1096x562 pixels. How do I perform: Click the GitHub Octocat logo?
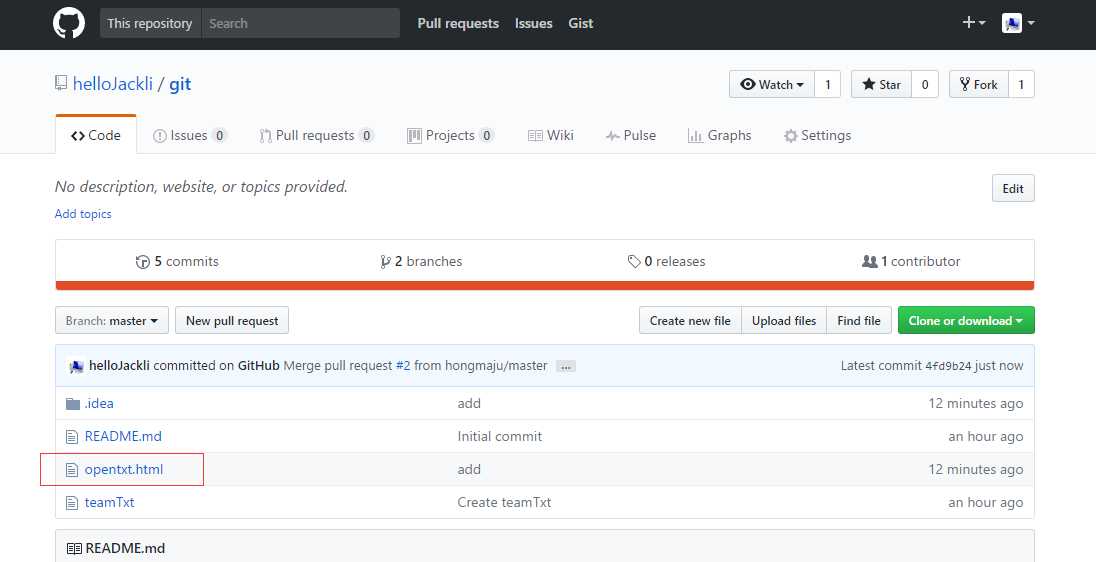69,23
